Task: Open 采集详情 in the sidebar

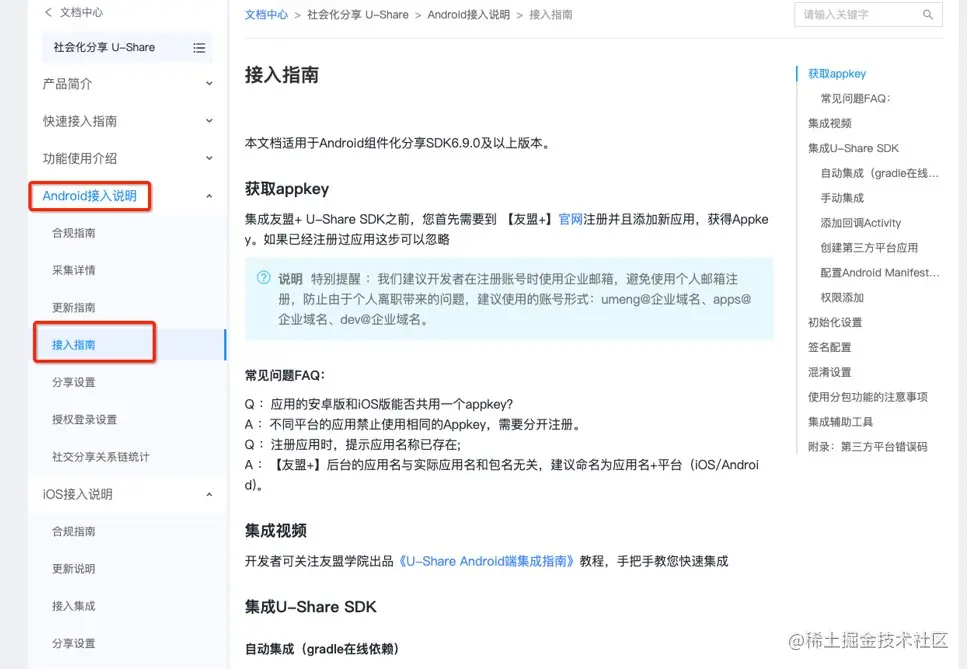Action: coord(73,270)
